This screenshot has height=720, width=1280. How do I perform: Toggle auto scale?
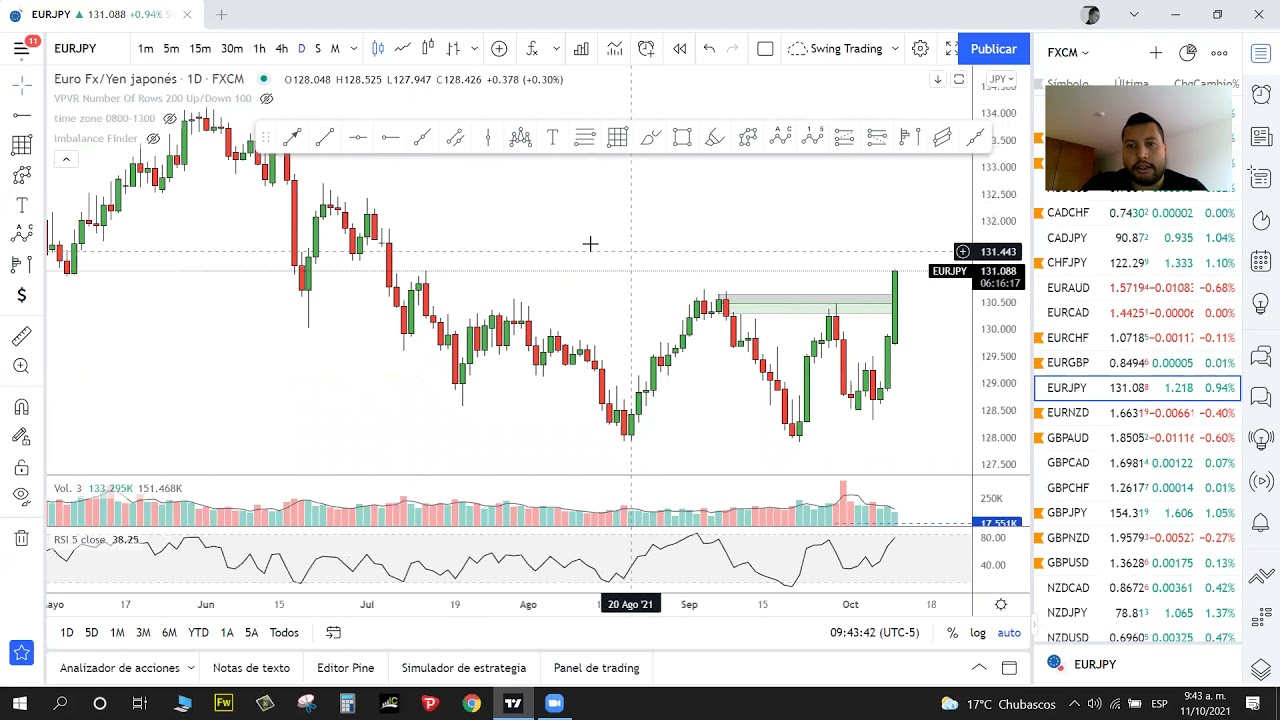(x=1009, y=632)
